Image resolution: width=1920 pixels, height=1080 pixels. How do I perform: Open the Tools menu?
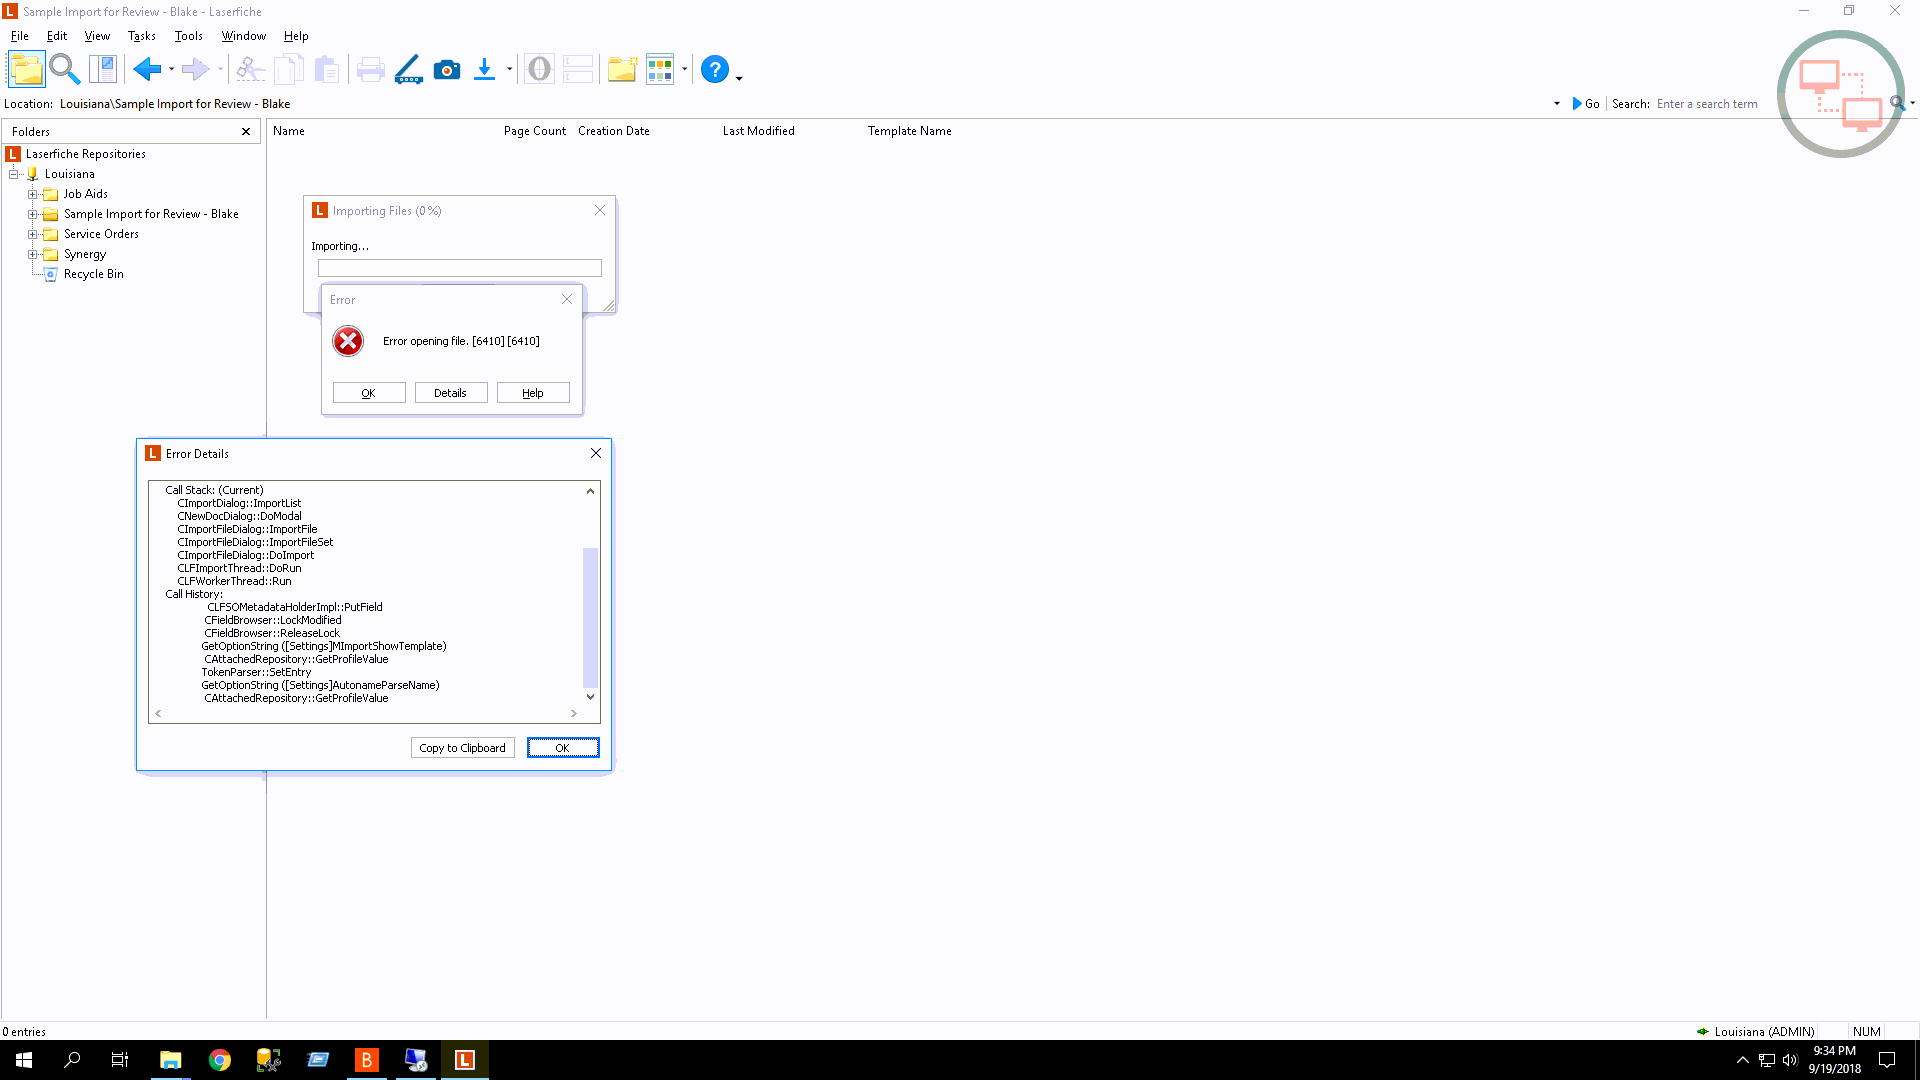point(188,36)
